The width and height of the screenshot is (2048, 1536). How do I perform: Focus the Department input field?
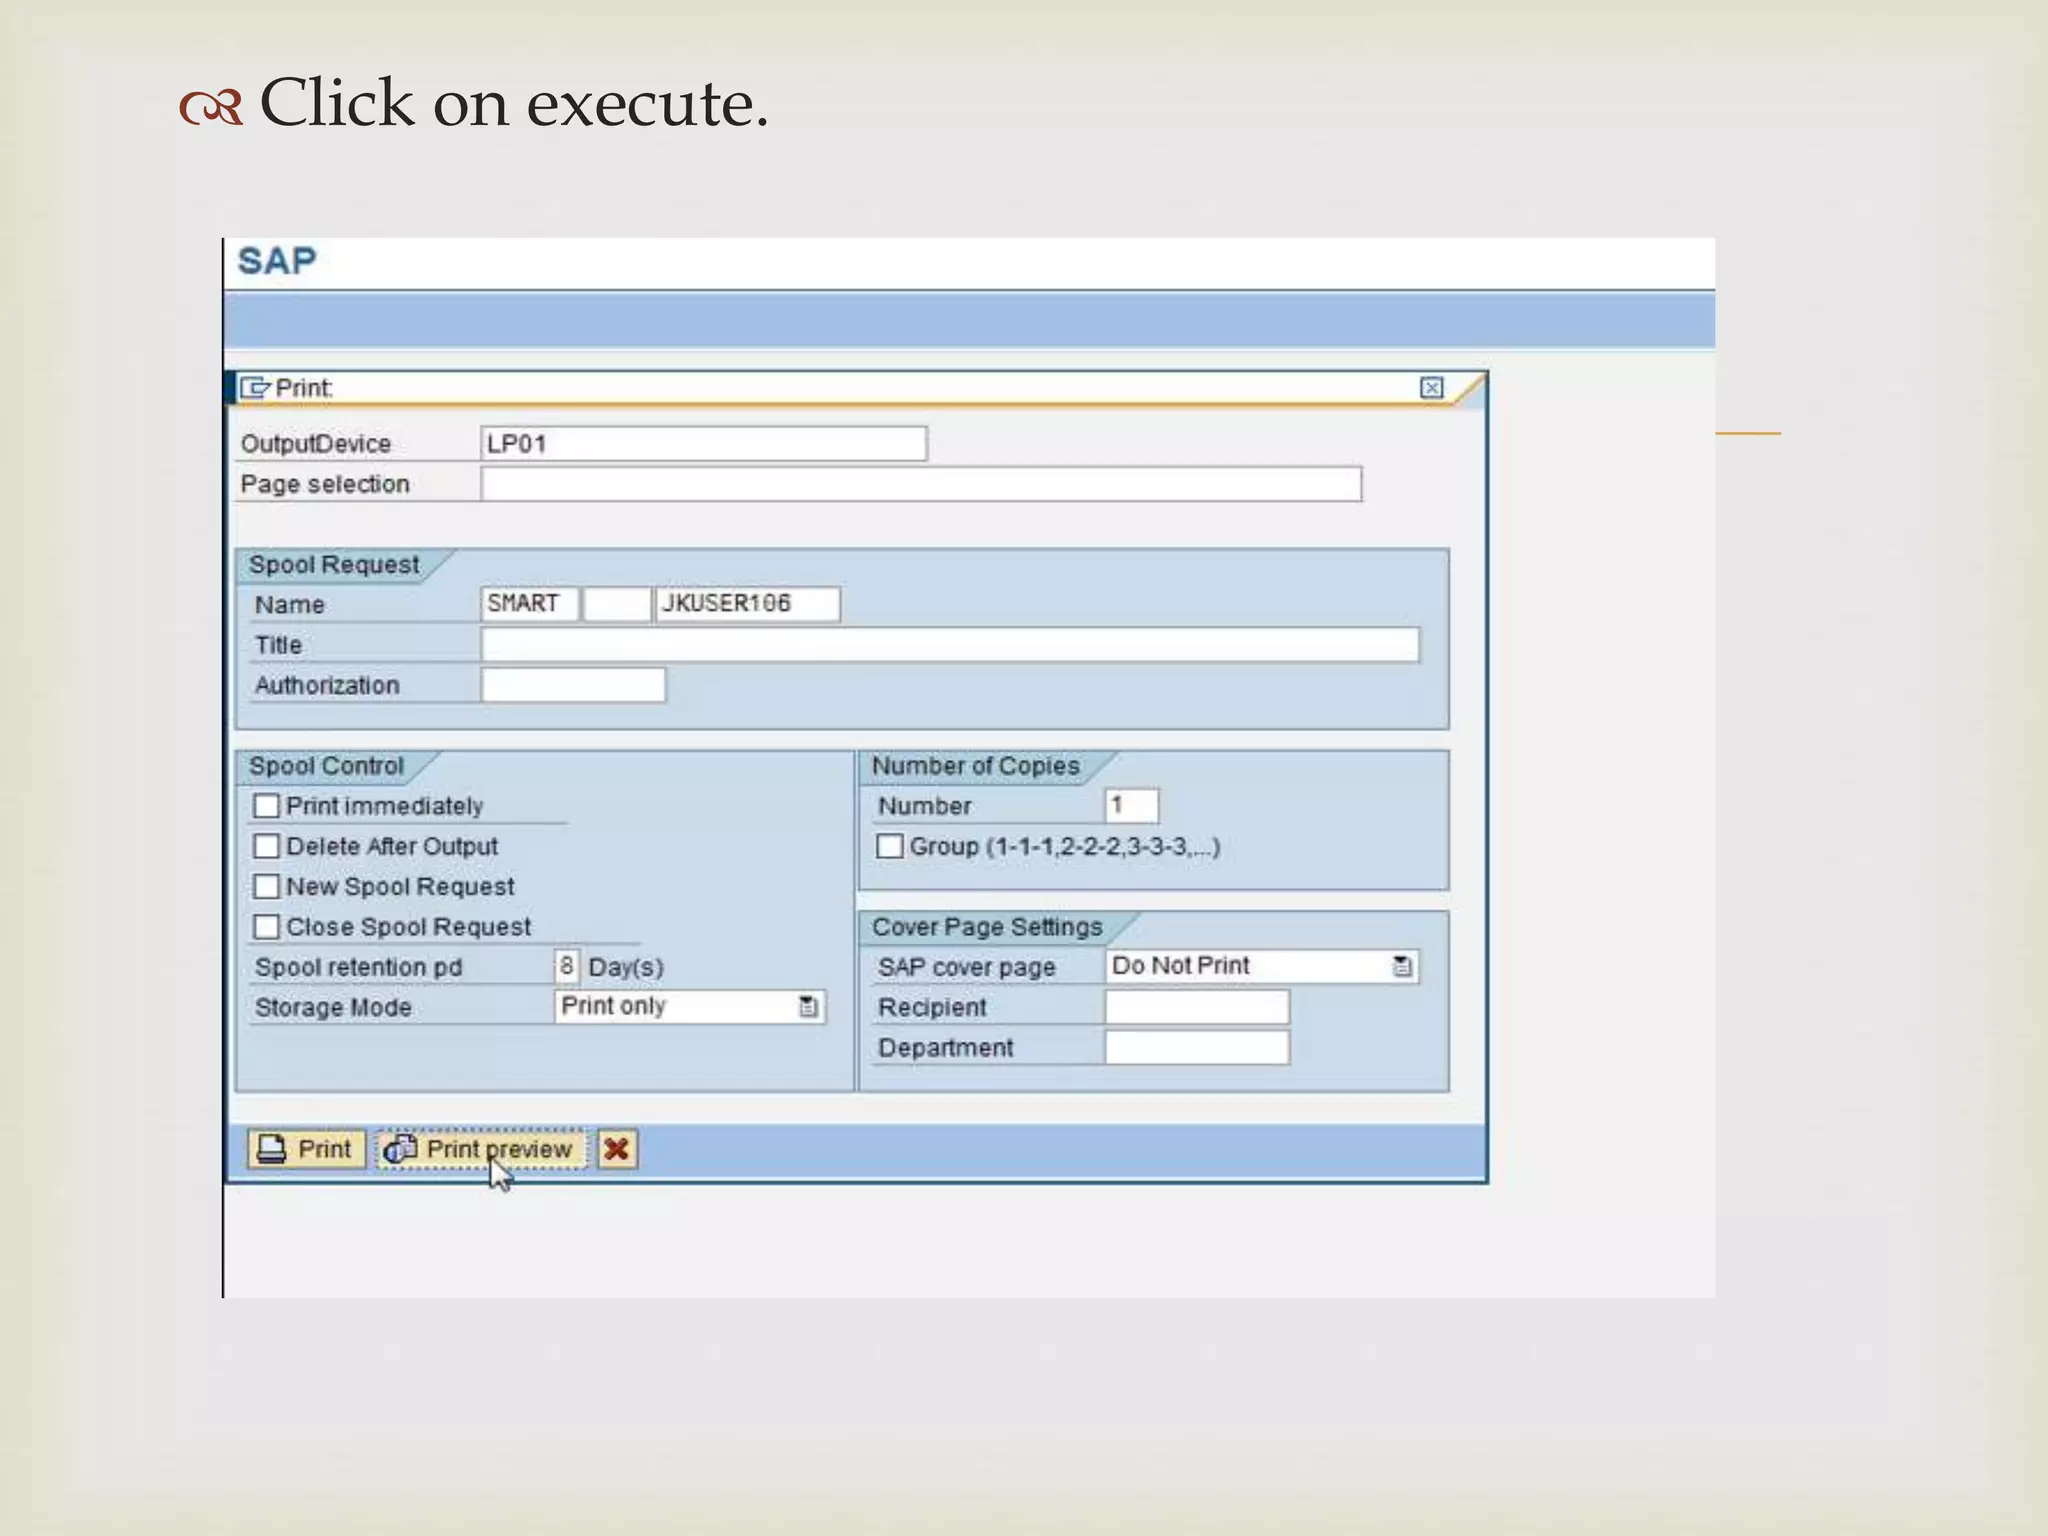(1196, 1047)
